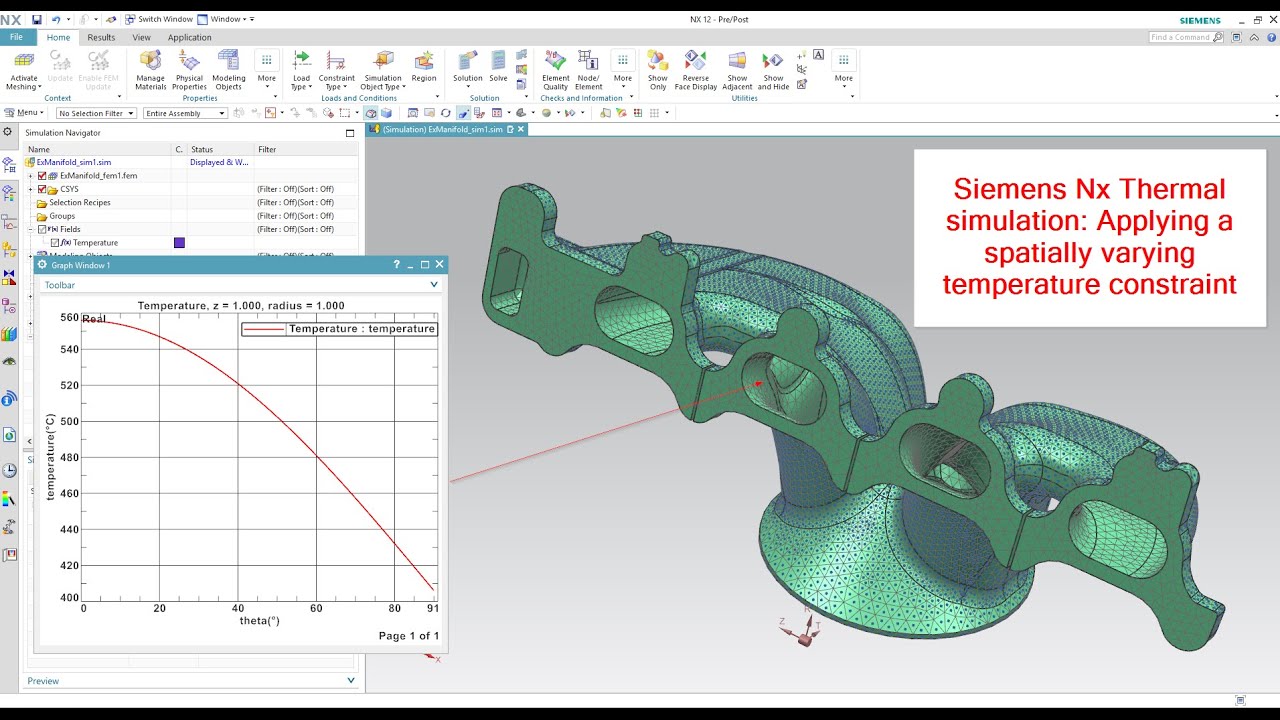1280x720 pixels.
Task: Expand the Toolbar section chevron
Action: coord(434,285)
